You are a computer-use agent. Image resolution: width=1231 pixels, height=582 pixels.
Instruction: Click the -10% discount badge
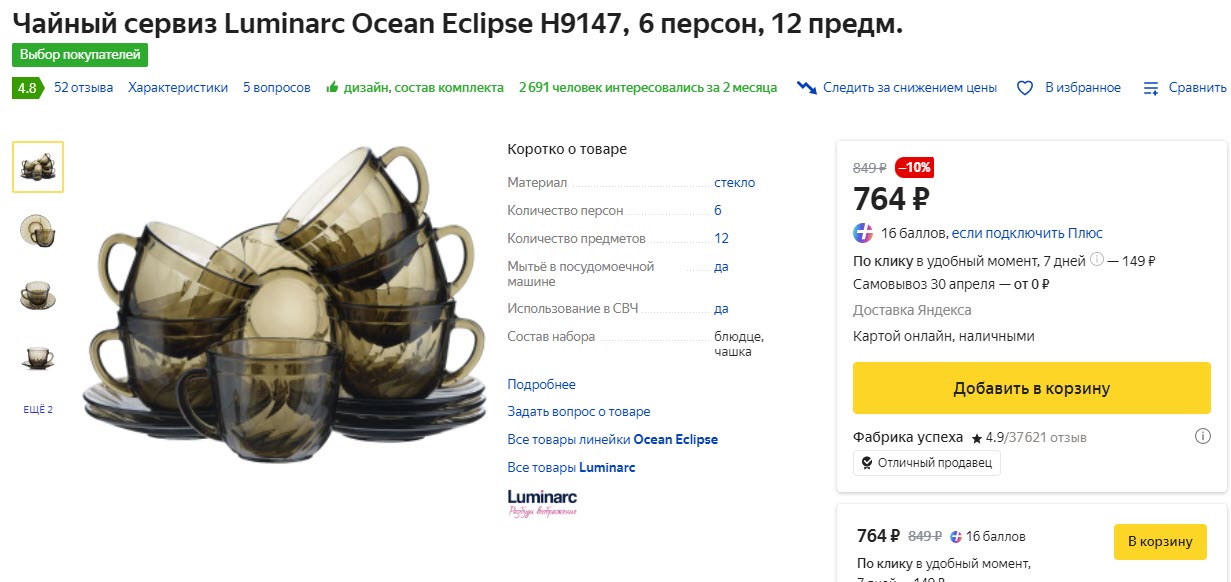[914, 168]
